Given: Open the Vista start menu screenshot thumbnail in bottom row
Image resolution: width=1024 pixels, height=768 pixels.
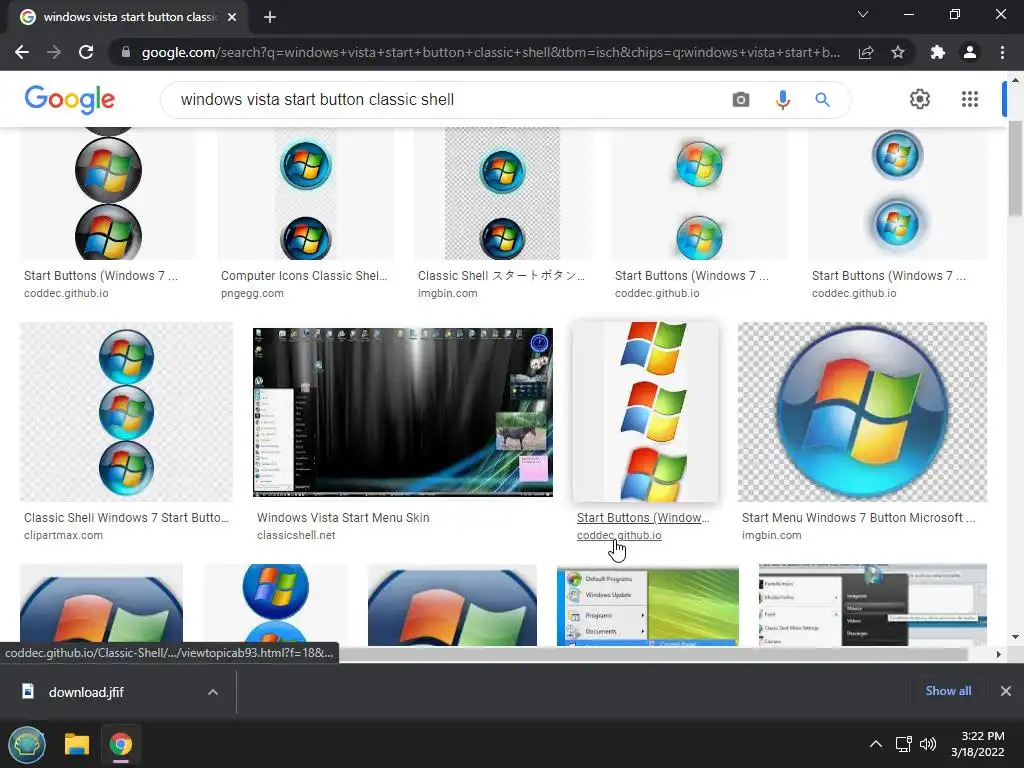Looking at the screenshot, I should point(648,605).
